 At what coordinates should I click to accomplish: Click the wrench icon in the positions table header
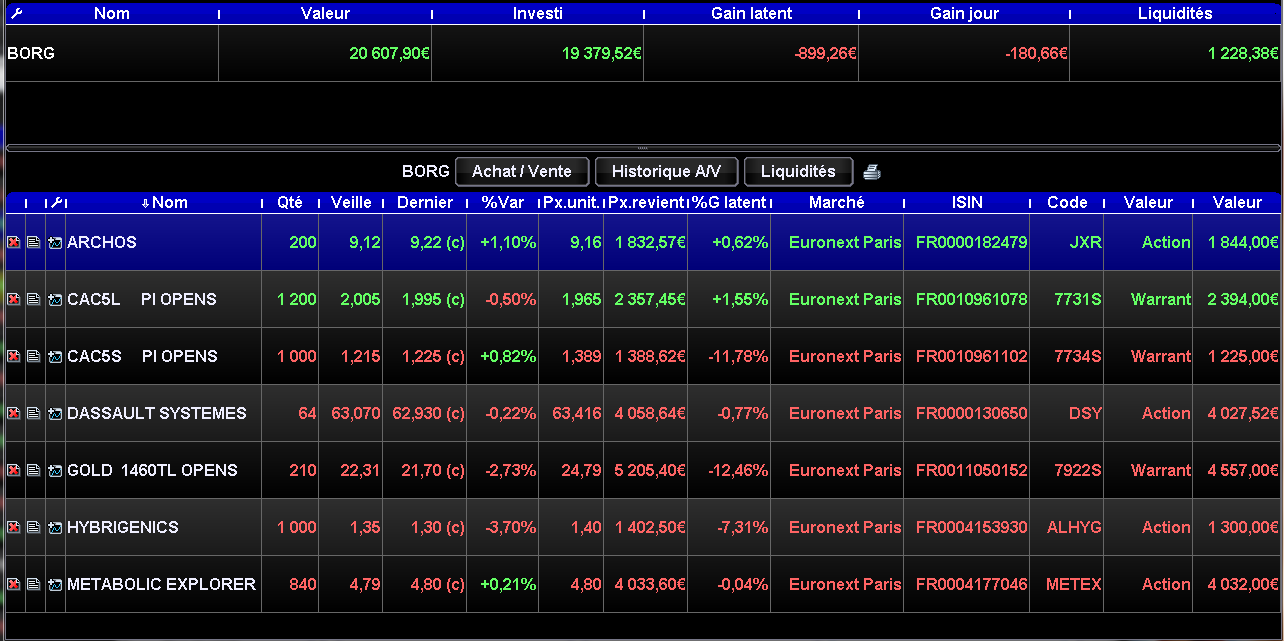point(56,202)
